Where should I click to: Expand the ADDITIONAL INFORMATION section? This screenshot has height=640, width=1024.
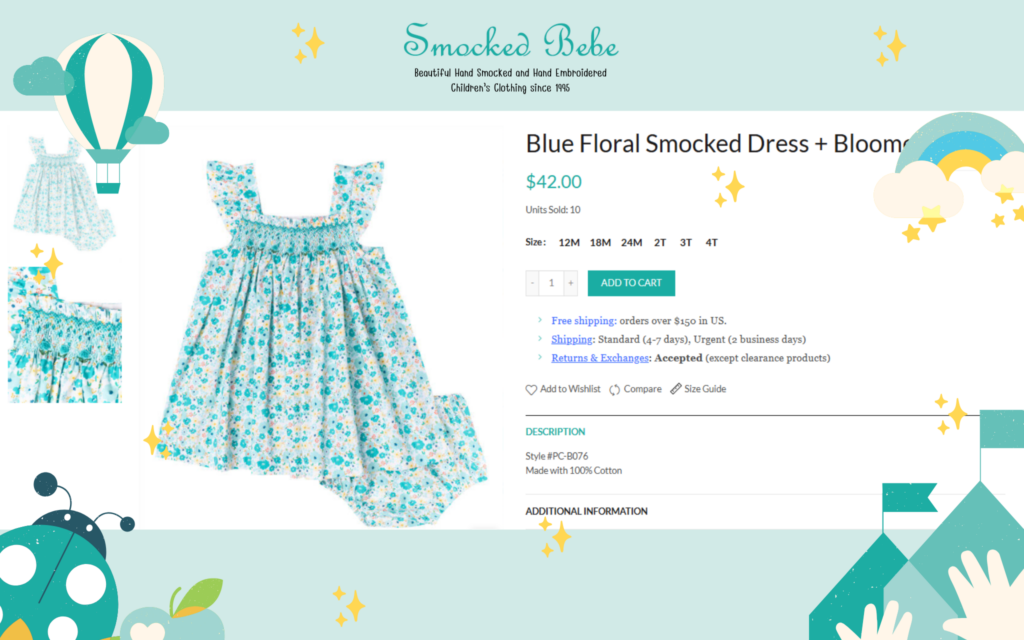586,511
